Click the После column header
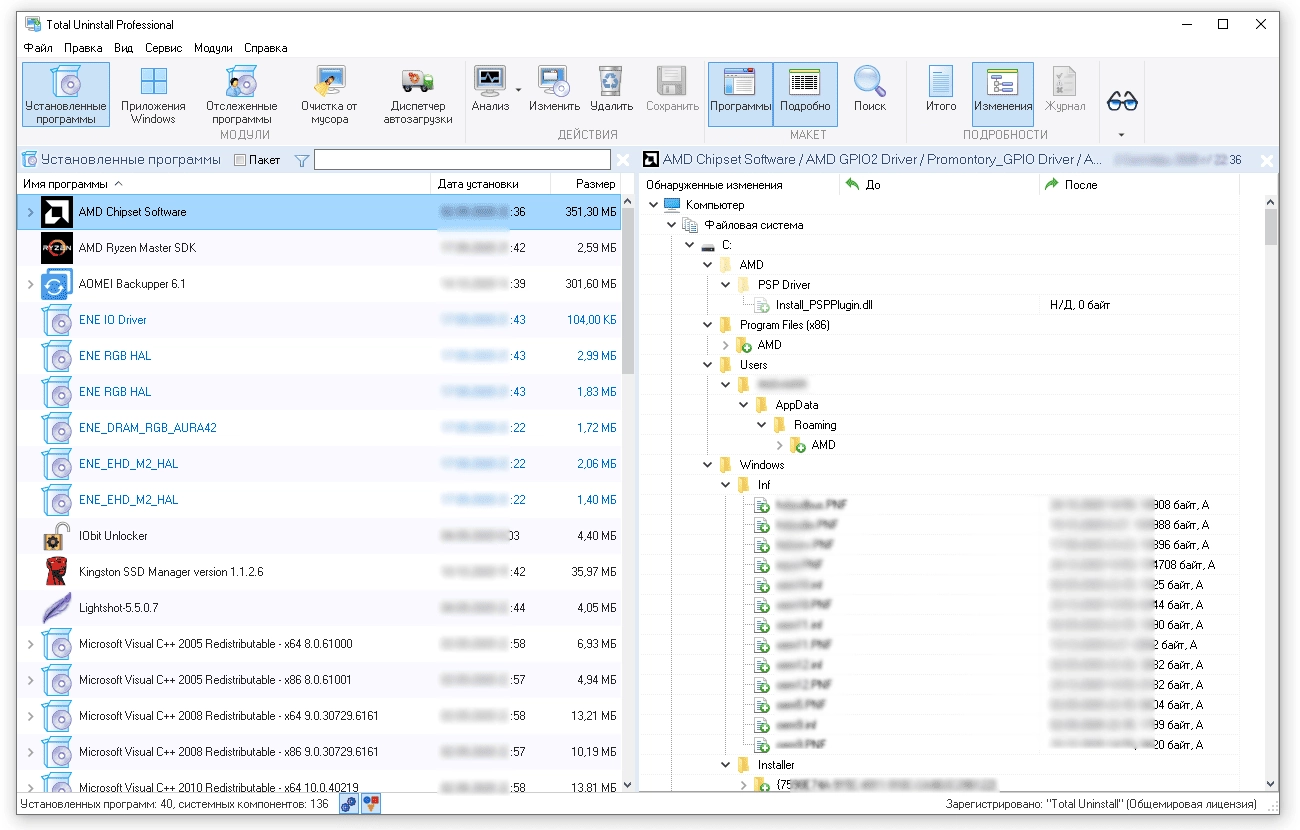The width and height of the screenshot is (1300, 830). point(1138,184)
